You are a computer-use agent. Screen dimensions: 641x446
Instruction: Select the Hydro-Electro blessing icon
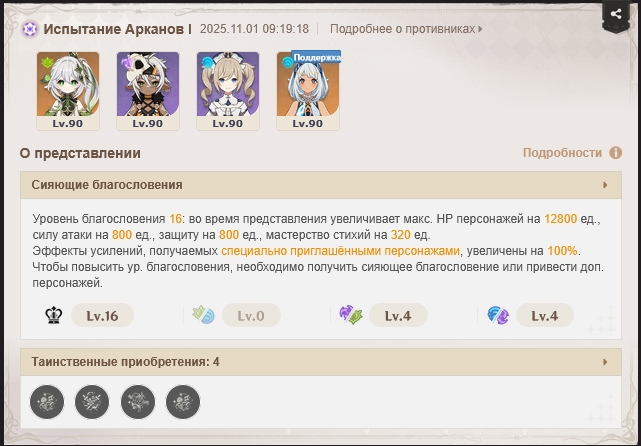coord(498,316)
